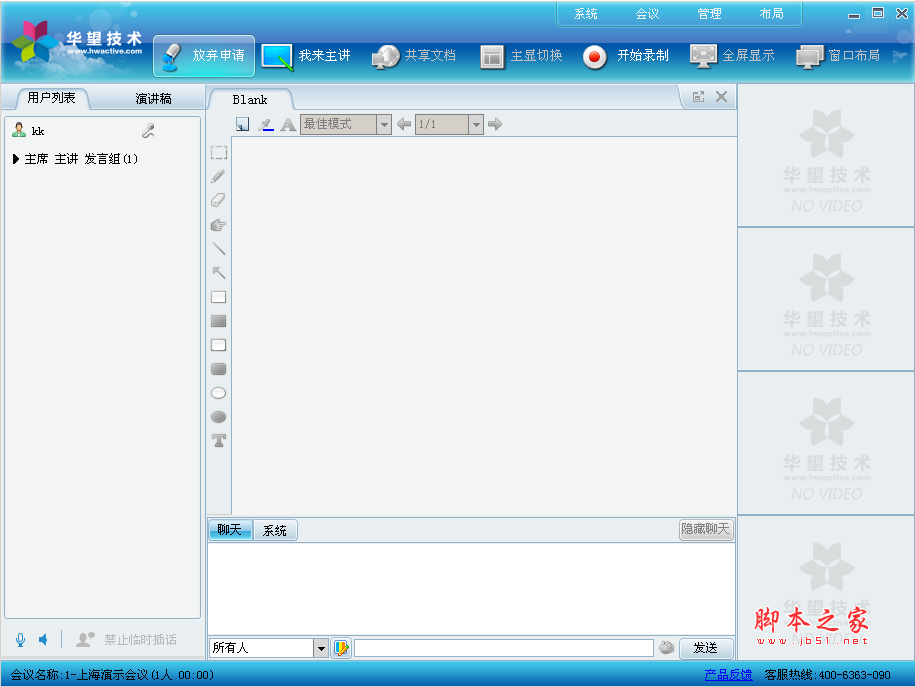This screenshot has width=915, height=687.
Task: Click the 客服热线 hotline number text
Action: tap(827, 675)
